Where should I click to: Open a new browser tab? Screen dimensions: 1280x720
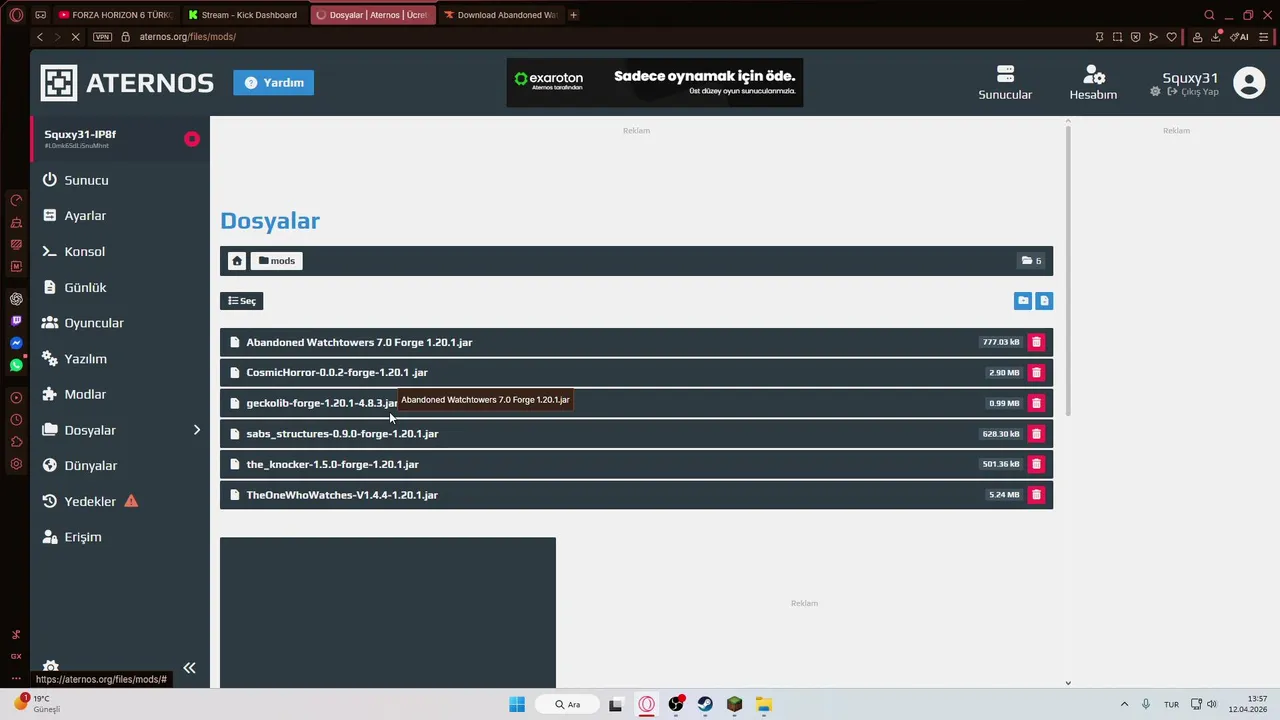pos(573,15)
